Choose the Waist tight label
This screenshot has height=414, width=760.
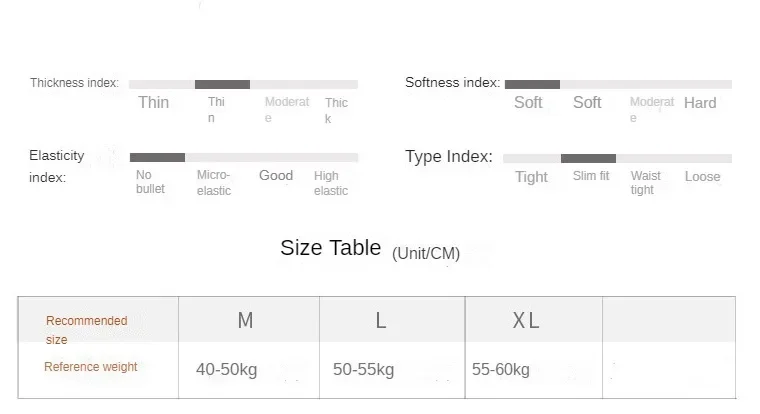coord(646,183)
